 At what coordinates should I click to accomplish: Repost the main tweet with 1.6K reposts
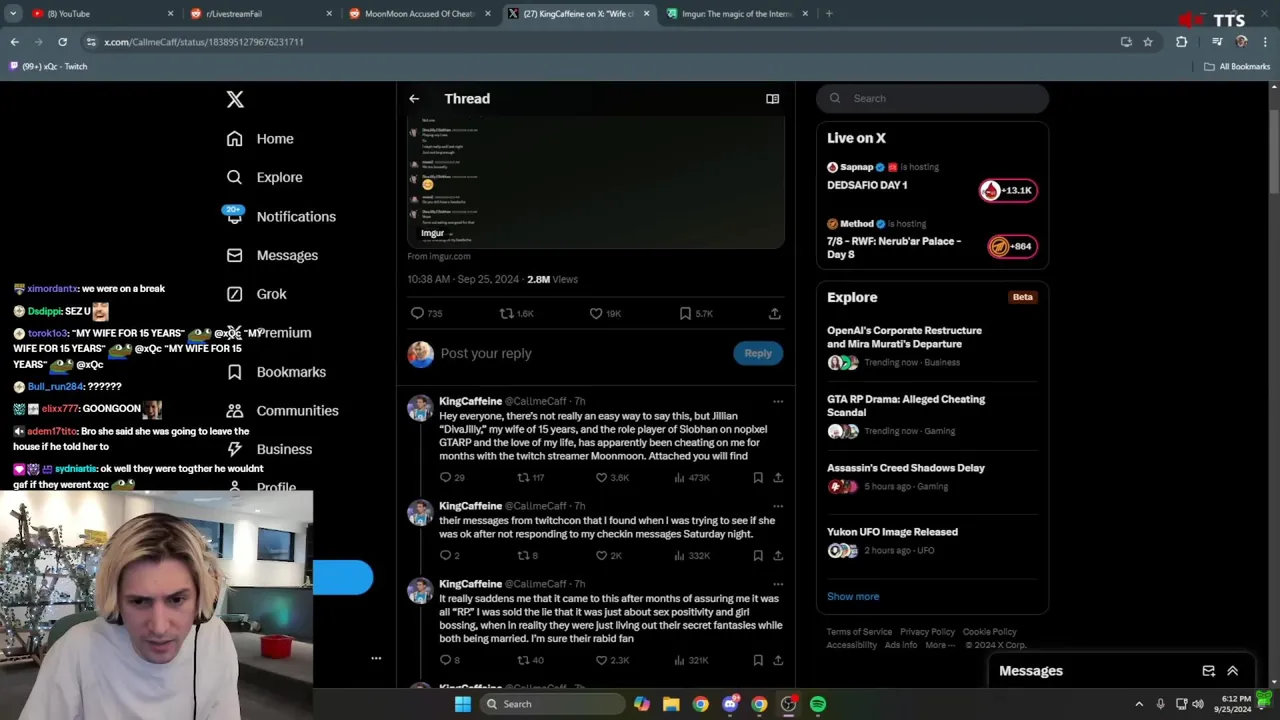(x=507, y=313)
